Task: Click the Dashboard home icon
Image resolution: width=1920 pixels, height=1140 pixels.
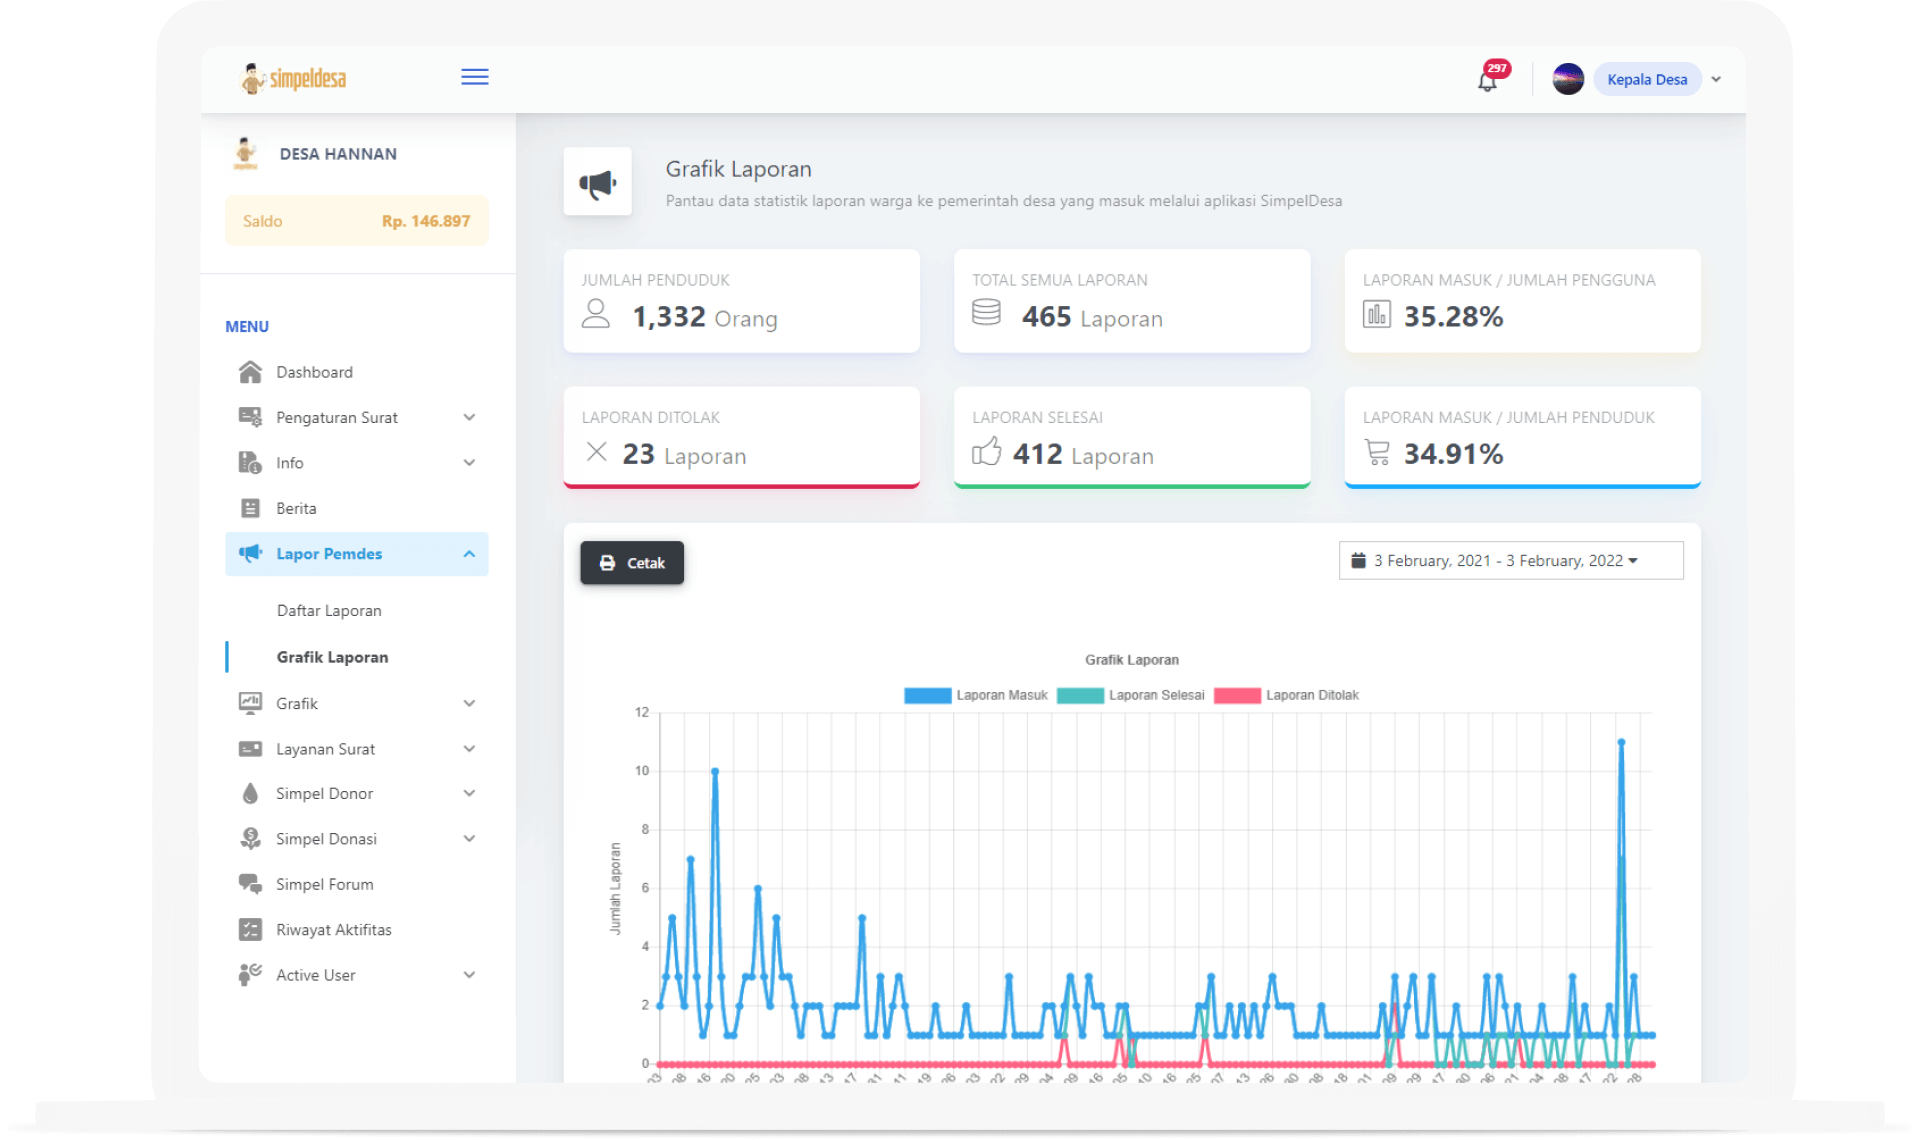Action: (250, 372)
